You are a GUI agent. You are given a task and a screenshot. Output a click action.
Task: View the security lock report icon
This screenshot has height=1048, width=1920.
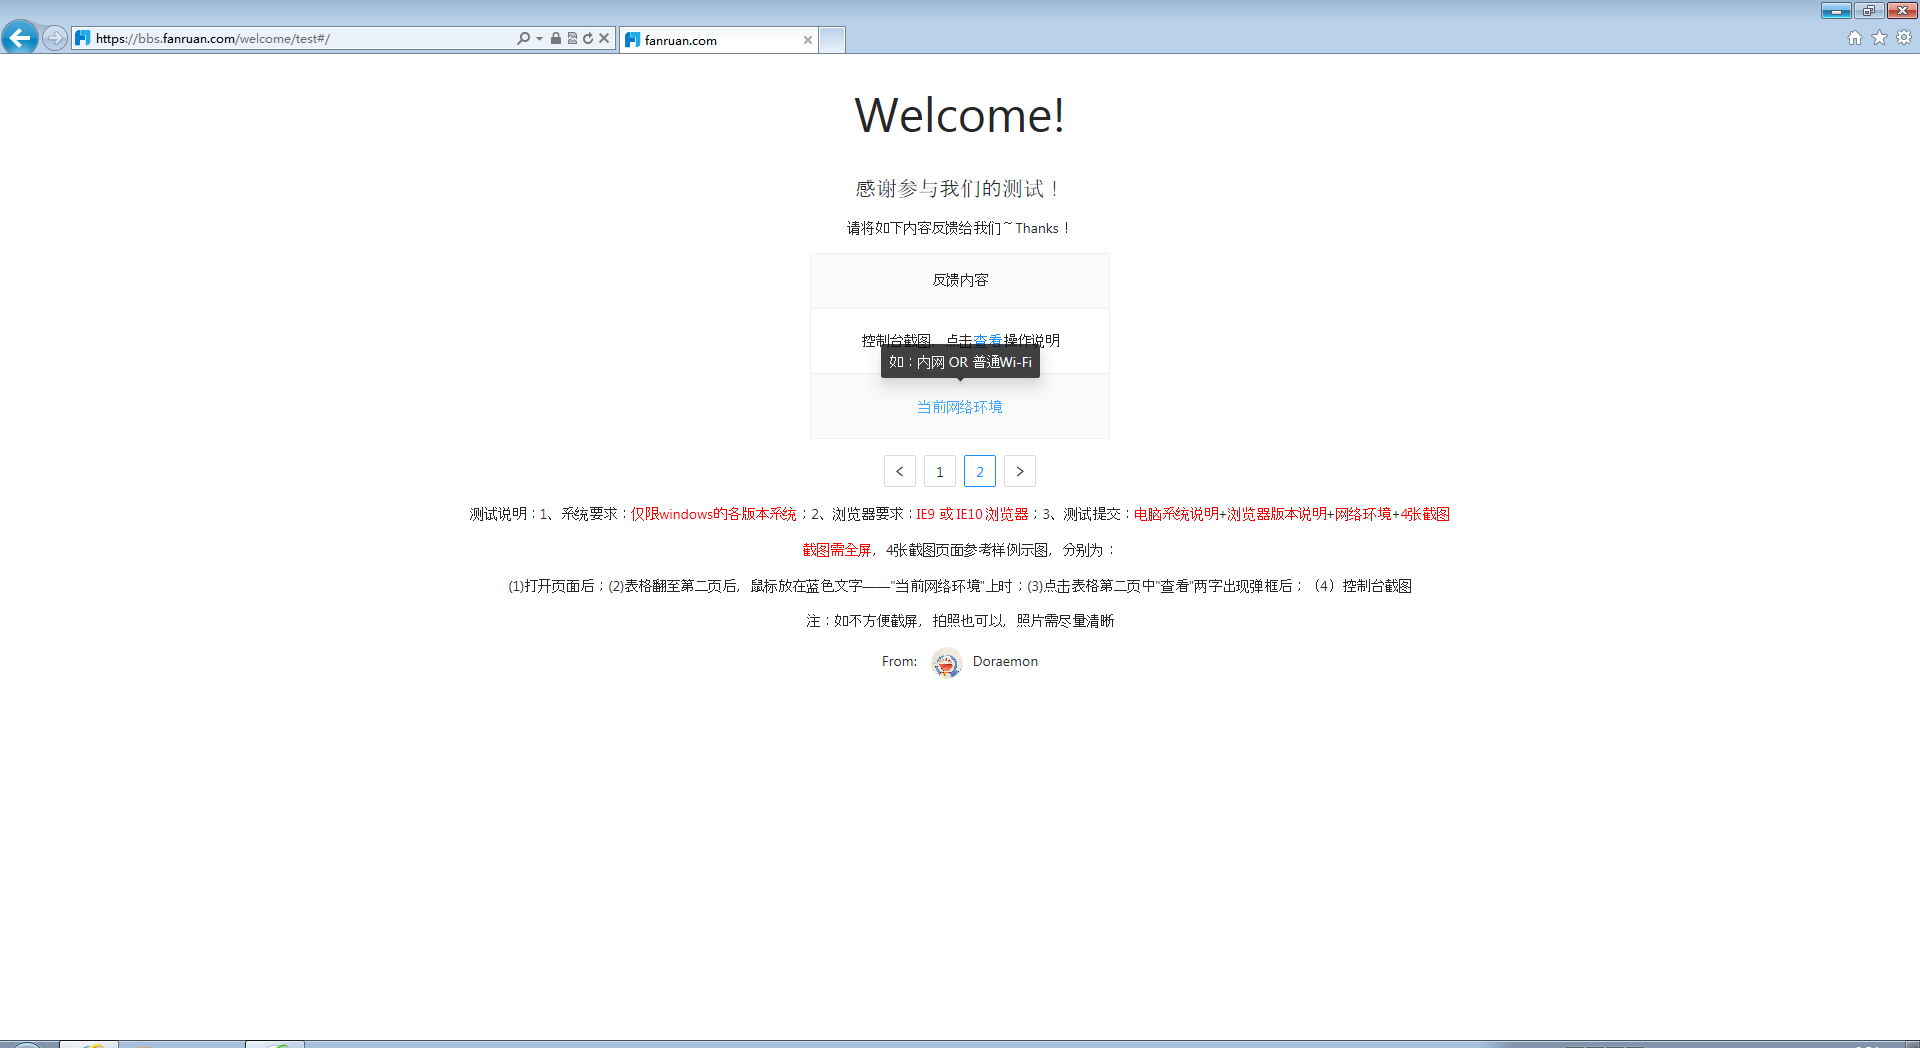pyautogui.click(x=556, y=38)
